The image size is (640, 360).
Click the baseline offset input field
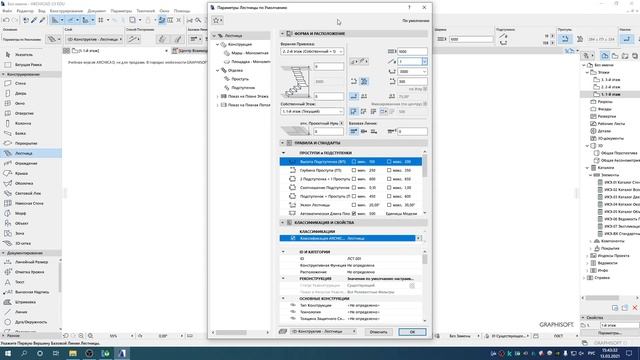point(412,131)
